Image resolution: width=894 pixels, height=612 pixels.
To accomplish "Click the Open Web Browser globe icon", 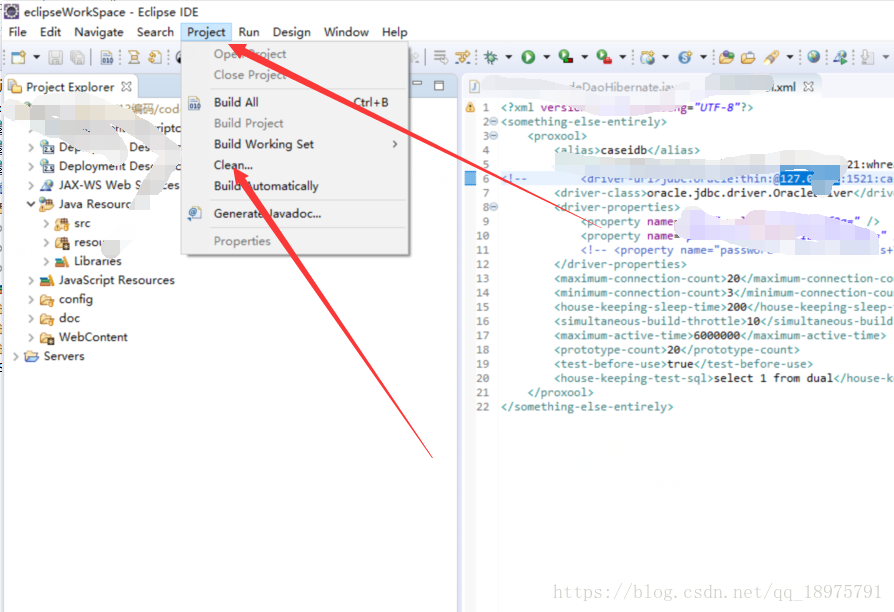I will pos(814,57).
